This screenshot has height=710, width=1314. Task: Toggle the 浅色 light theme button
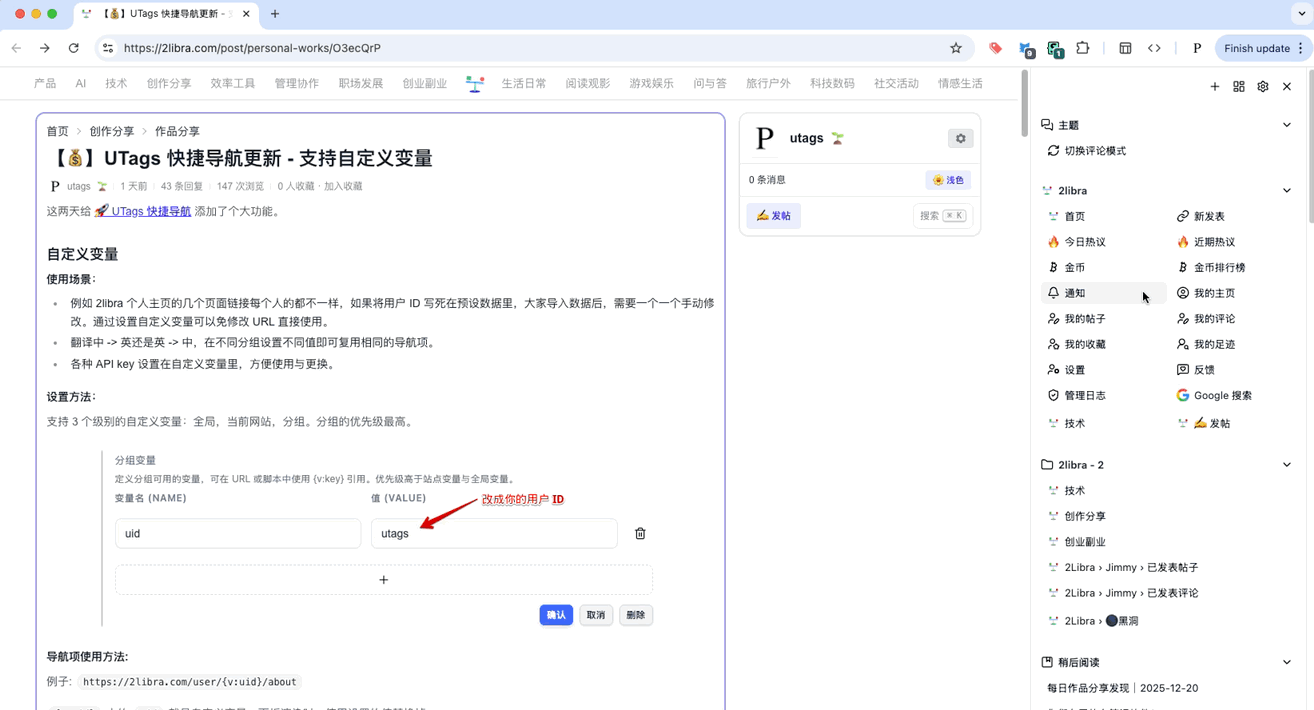948,180
